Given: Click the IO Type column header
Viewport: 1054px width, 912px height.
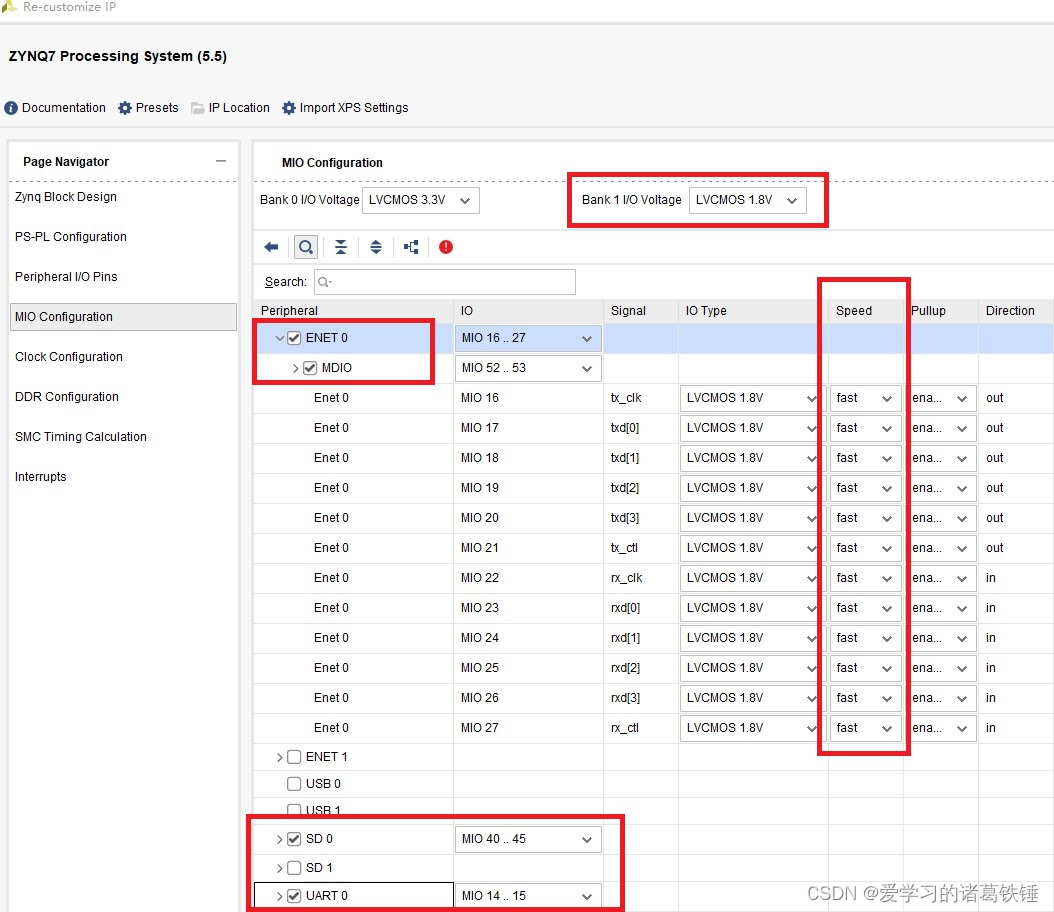Looking at the screenshot, I should click(753, 311).
